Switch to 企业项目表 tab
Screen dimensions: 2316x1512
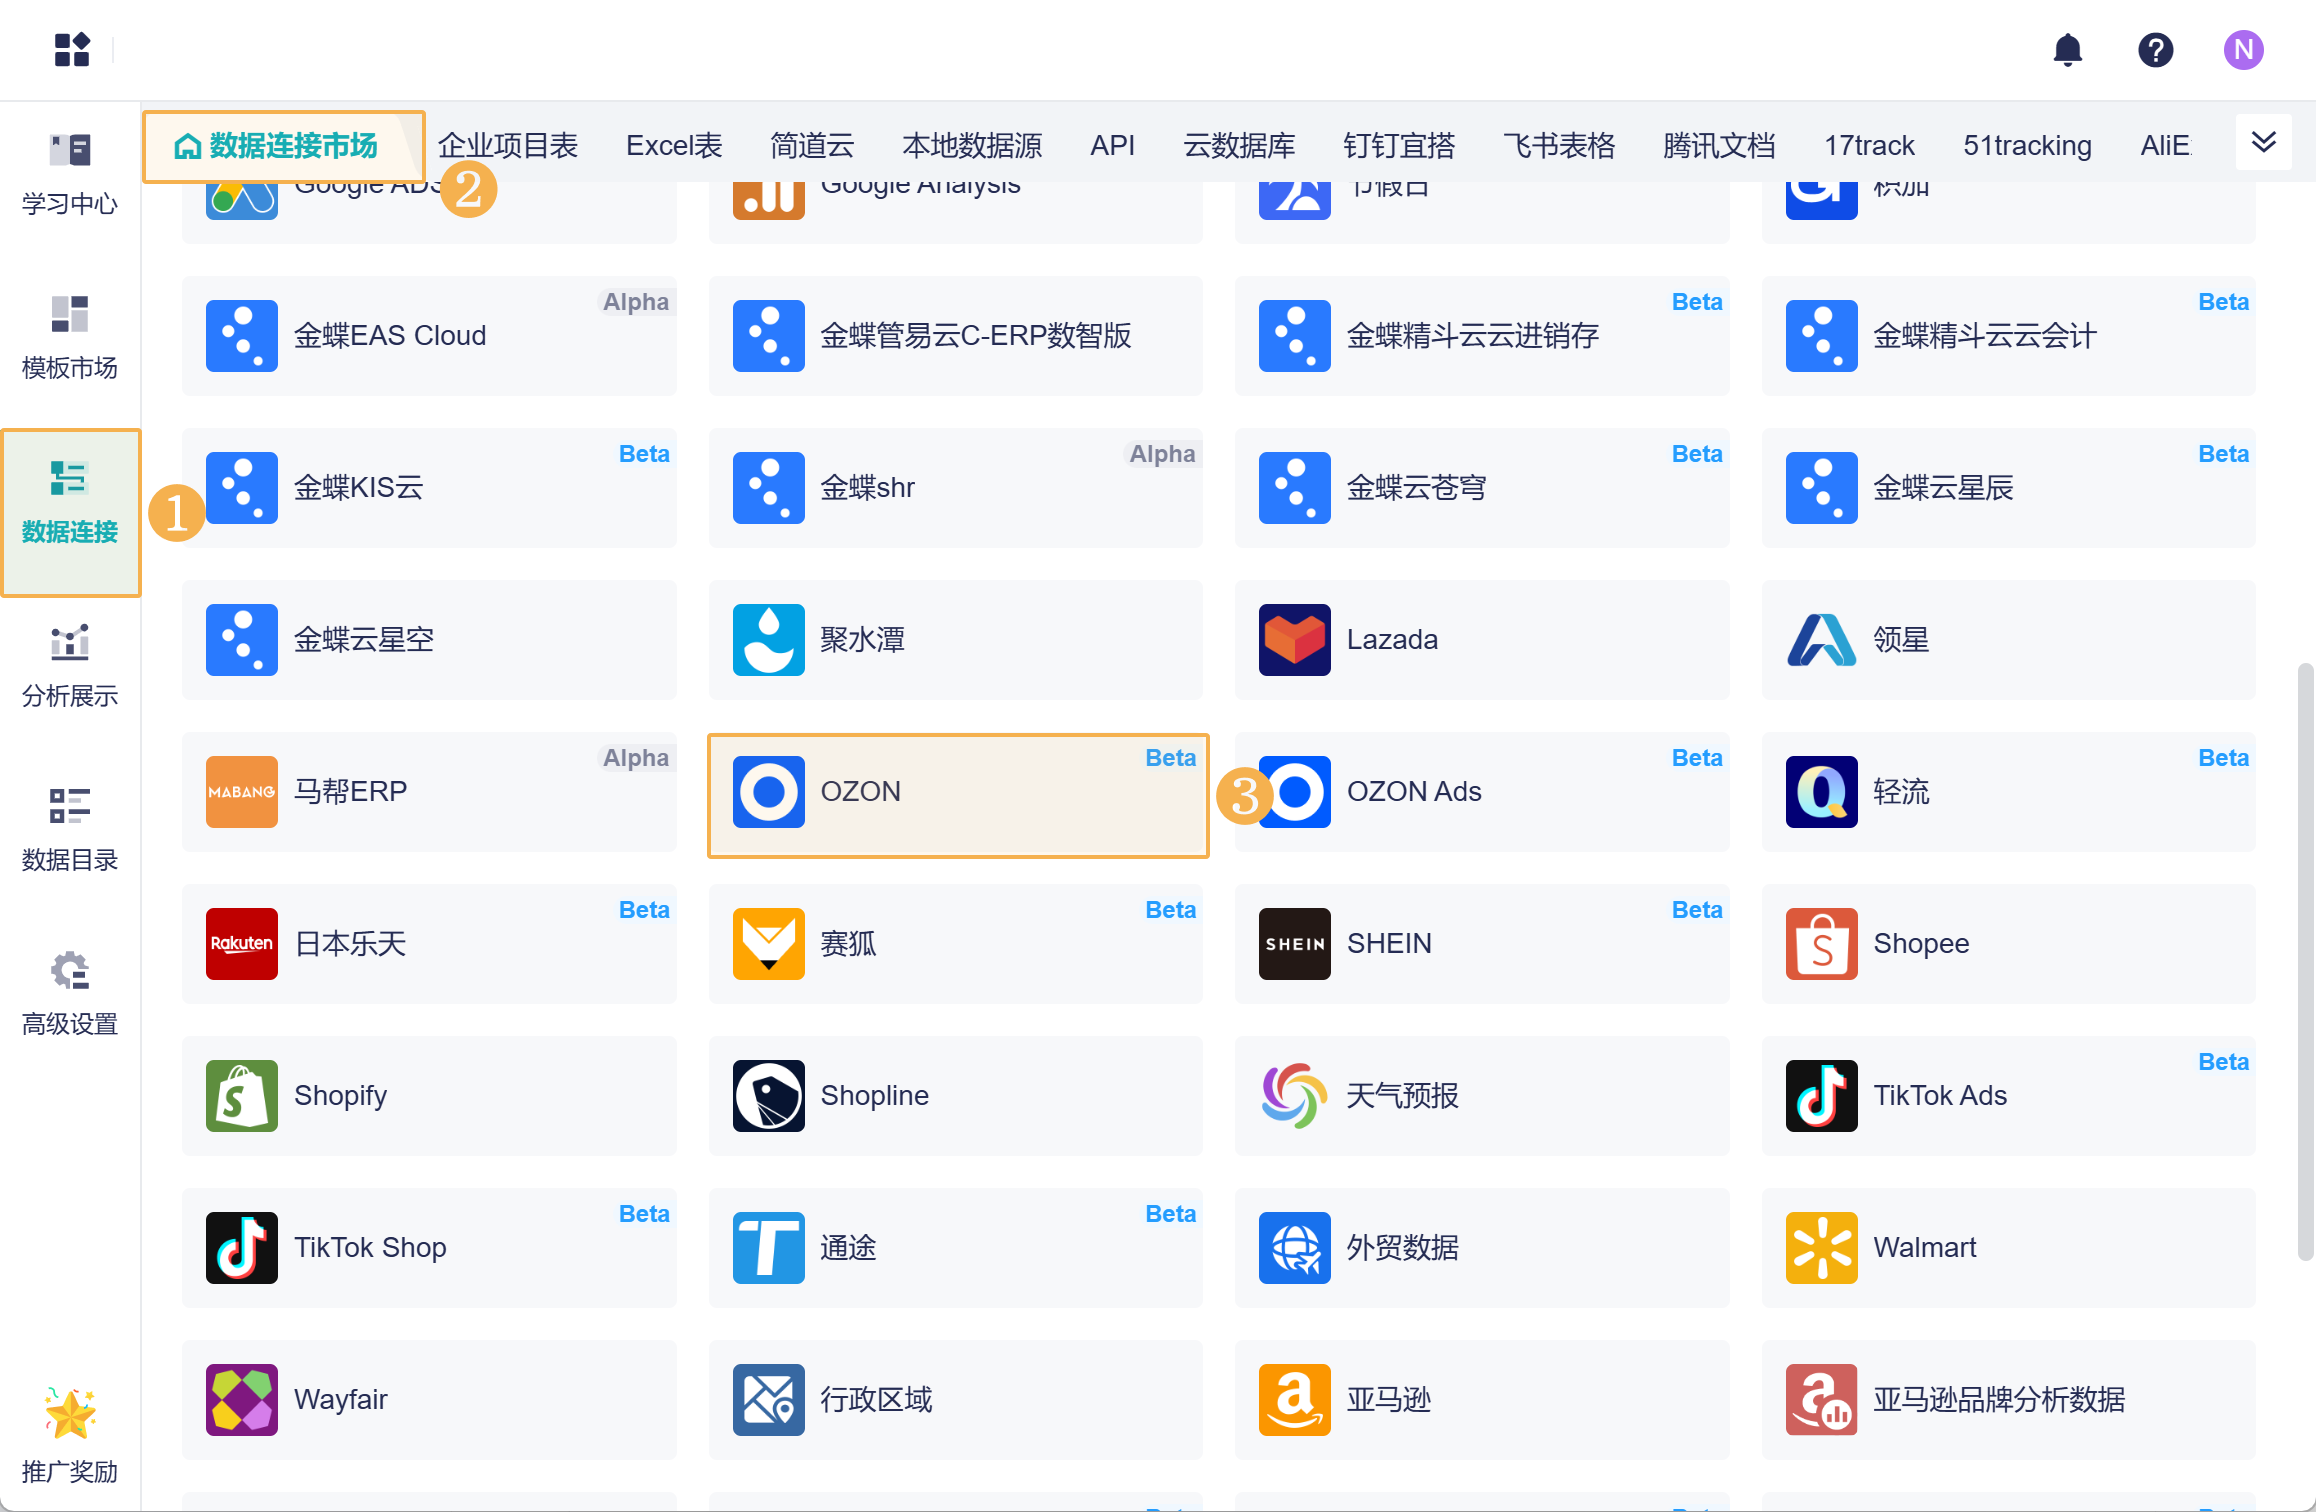pos(508,146)
